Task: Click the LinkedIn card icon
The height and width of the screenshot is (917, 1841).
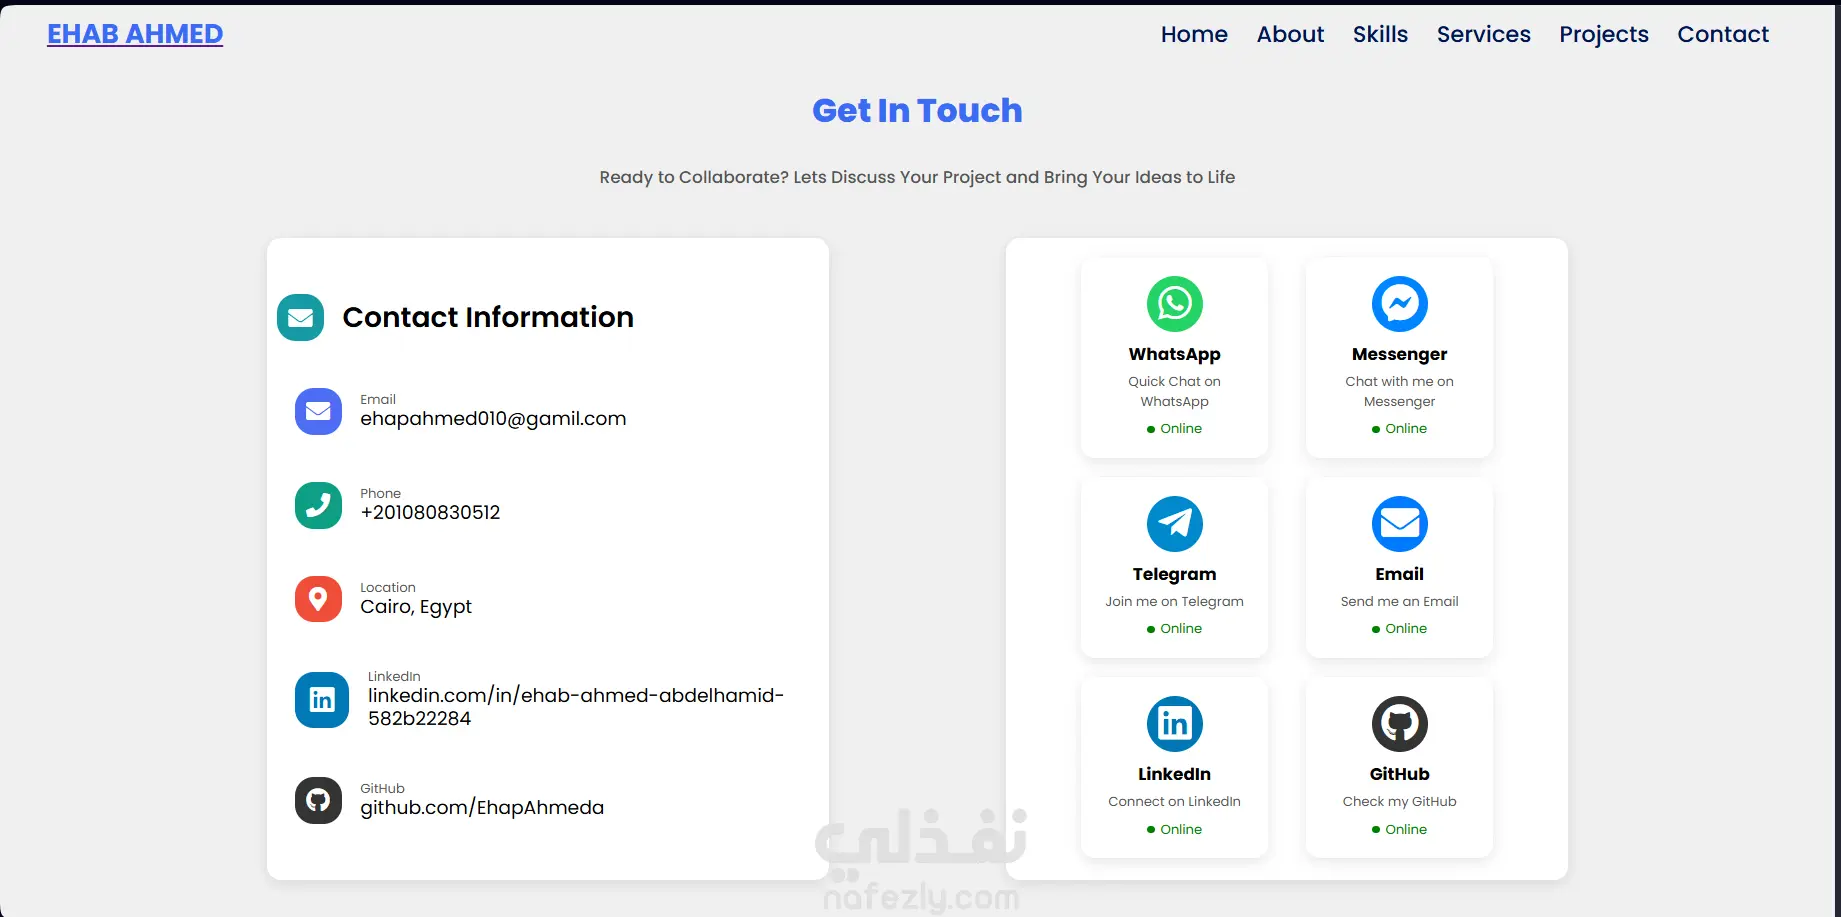Action: coord(1175,724)
